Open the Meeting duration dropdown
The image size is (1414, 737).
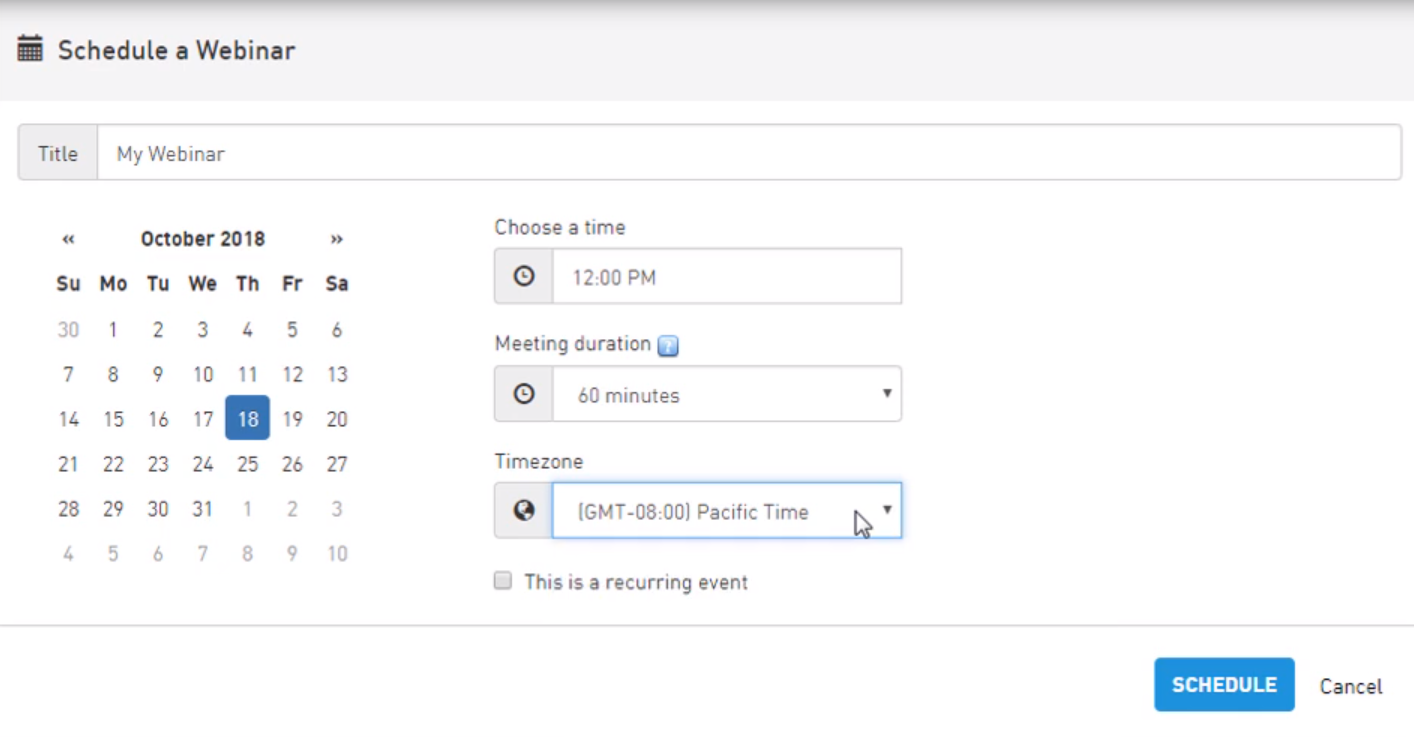(727, 394)
